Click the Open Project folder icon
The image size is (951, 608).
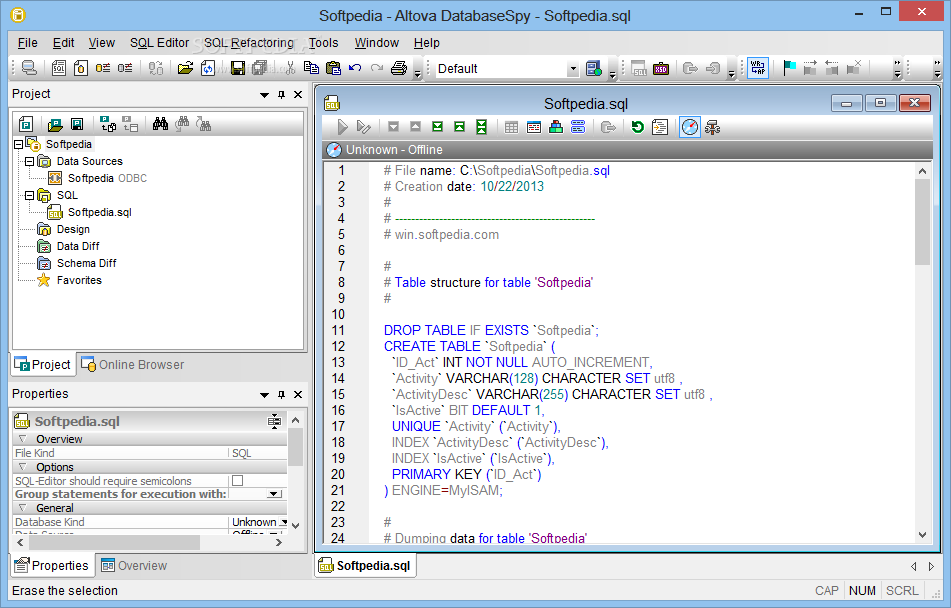pos(55,124)
